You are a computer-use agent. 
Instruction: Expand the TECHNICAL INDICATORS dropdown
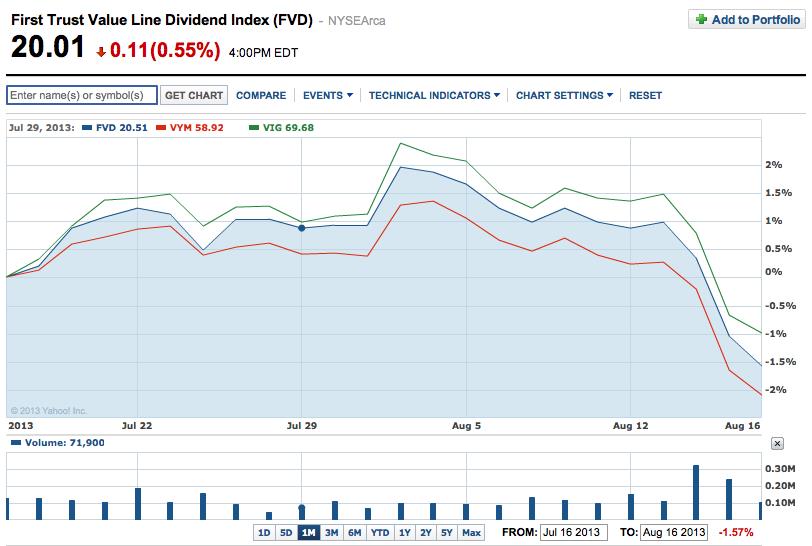coord(434,95)
